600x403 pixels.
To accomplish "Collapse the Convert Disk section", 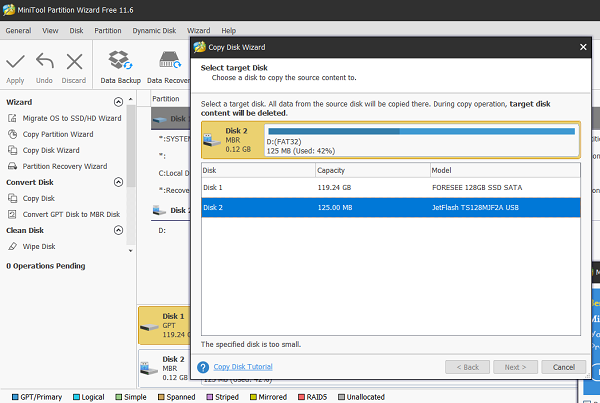I will click(119, 182).
